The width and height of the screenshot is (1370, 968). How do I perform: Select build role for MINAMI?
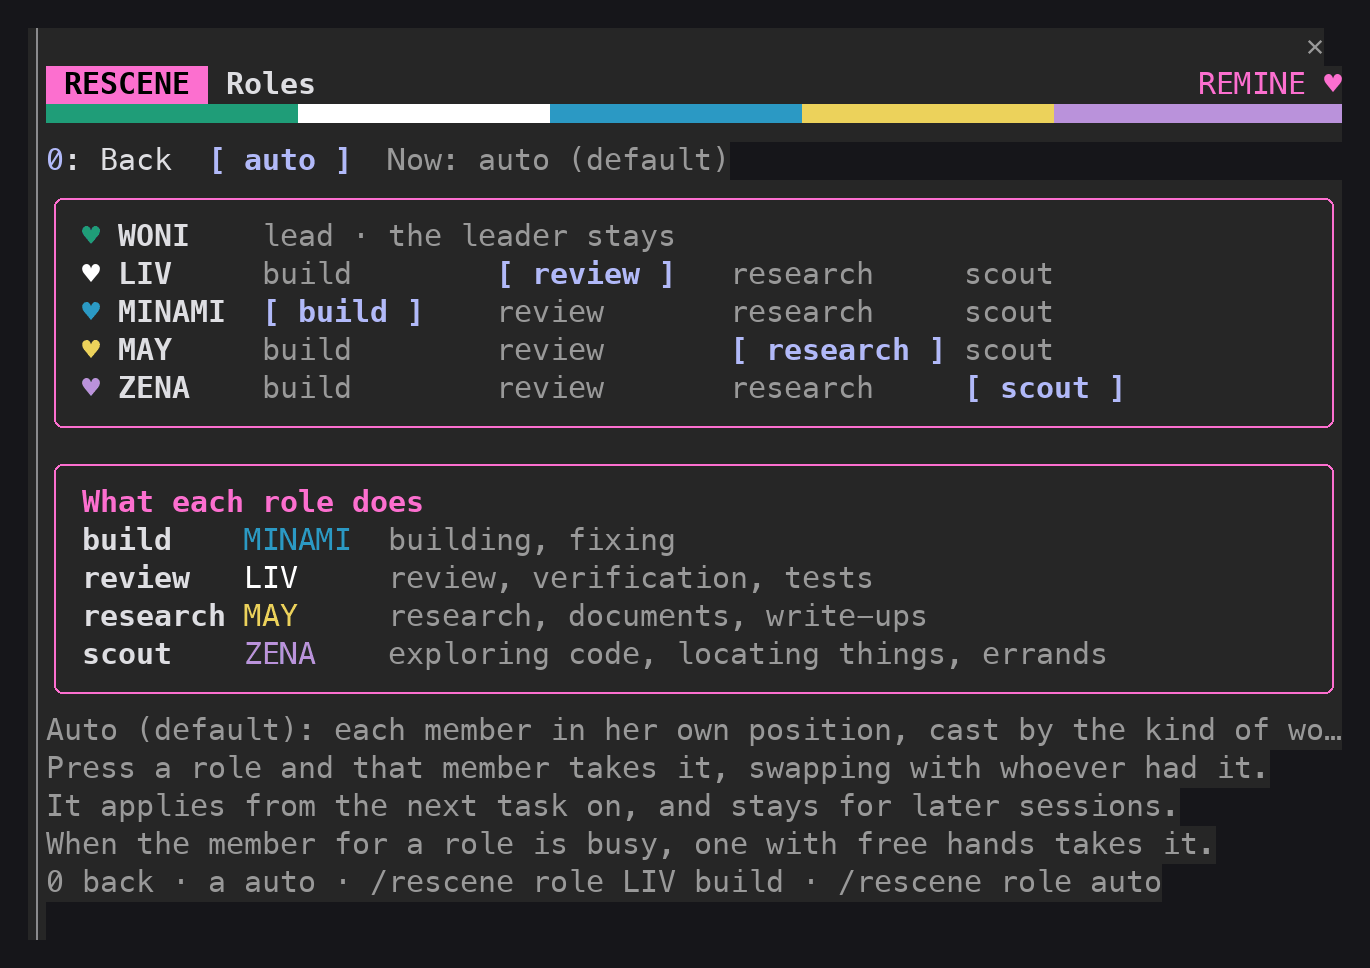(x=343, y=312)
